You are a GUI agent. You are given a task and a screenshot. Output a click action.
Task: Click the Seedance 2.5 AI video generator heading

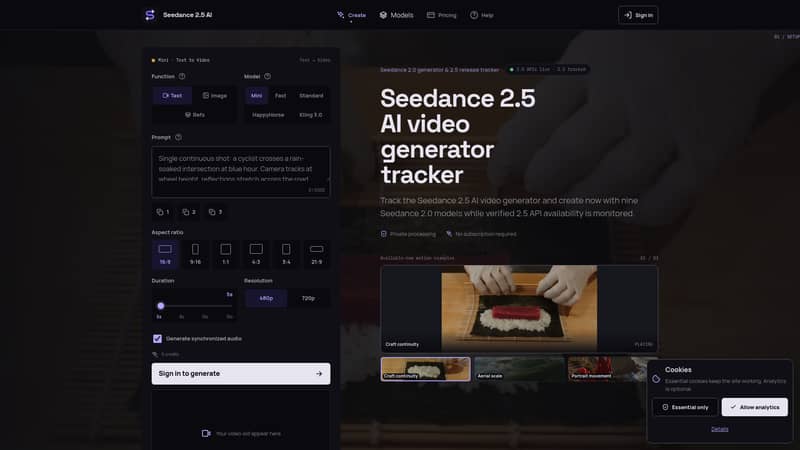(x=458, y=136)
